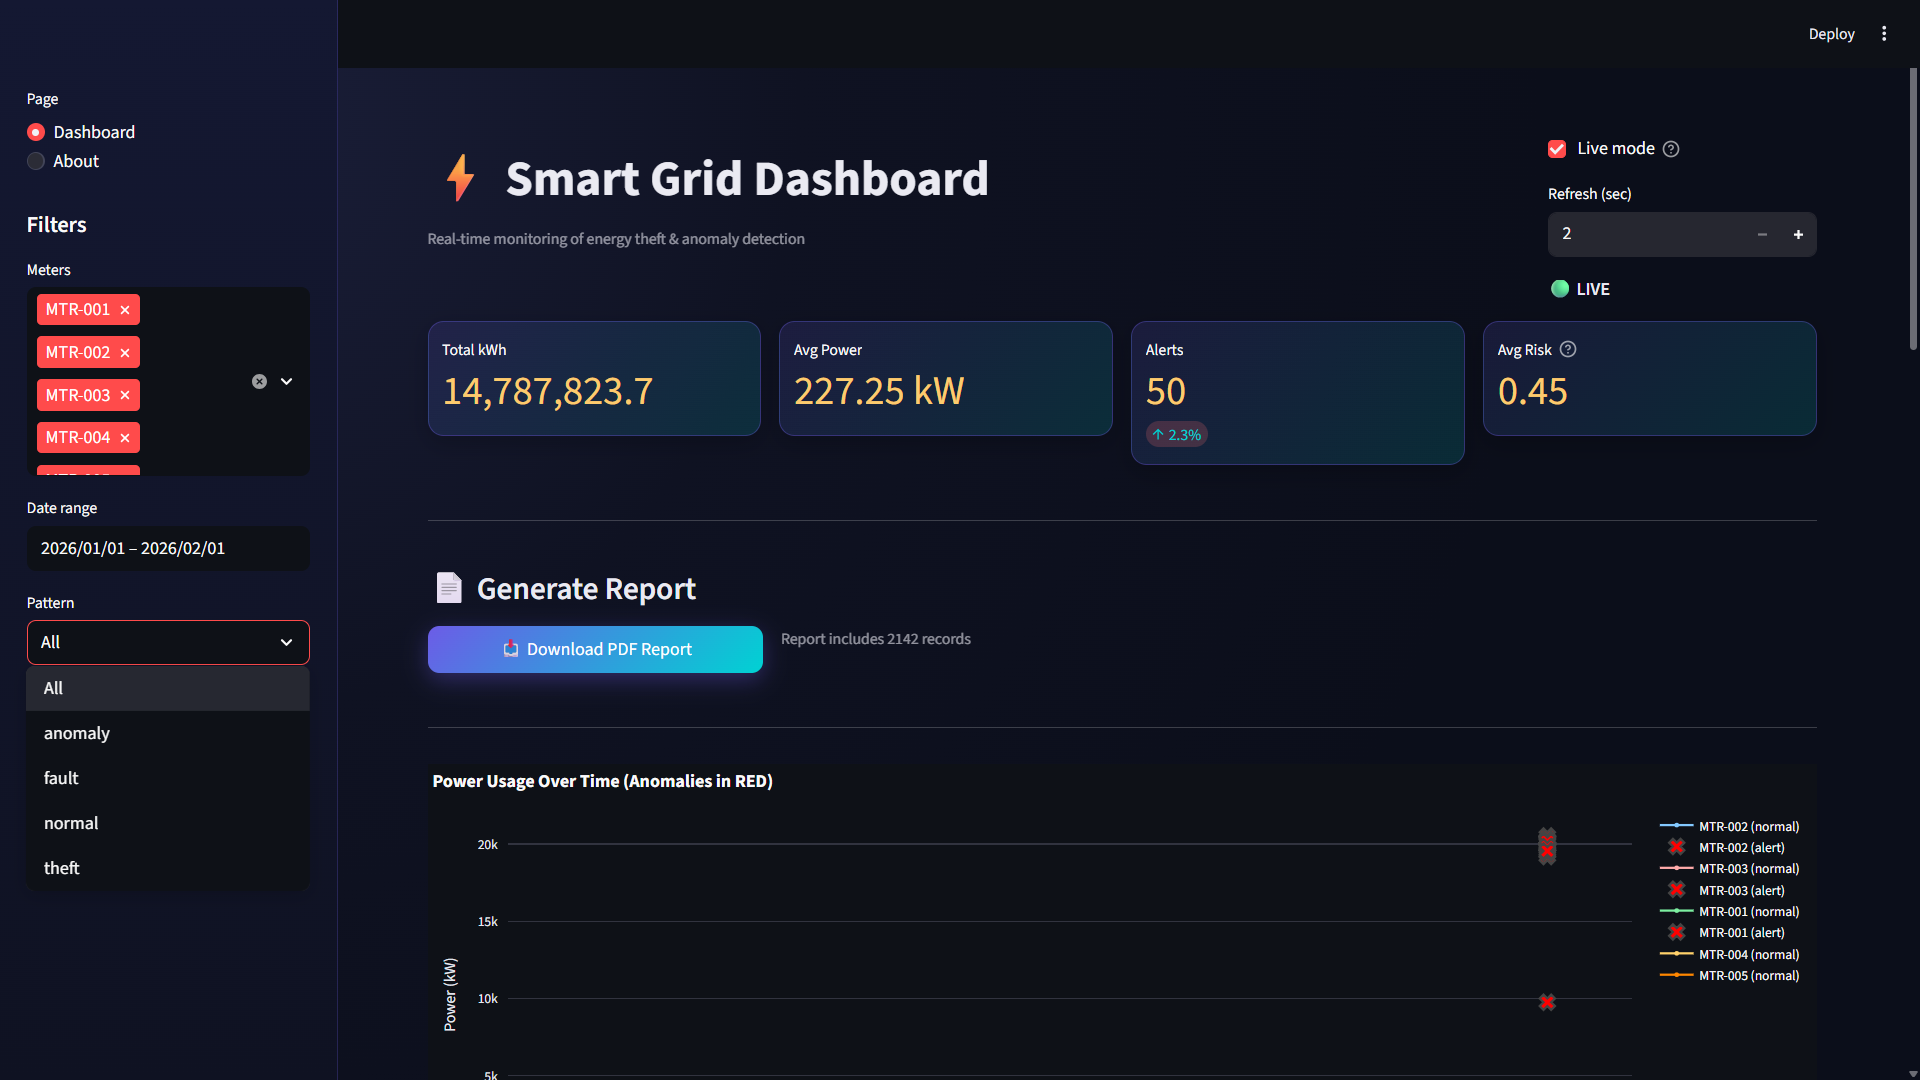Disable the Live mode checkbox
Image resolution: width=1920 pixels, height=1080 pixels.
coord(1556,148)
